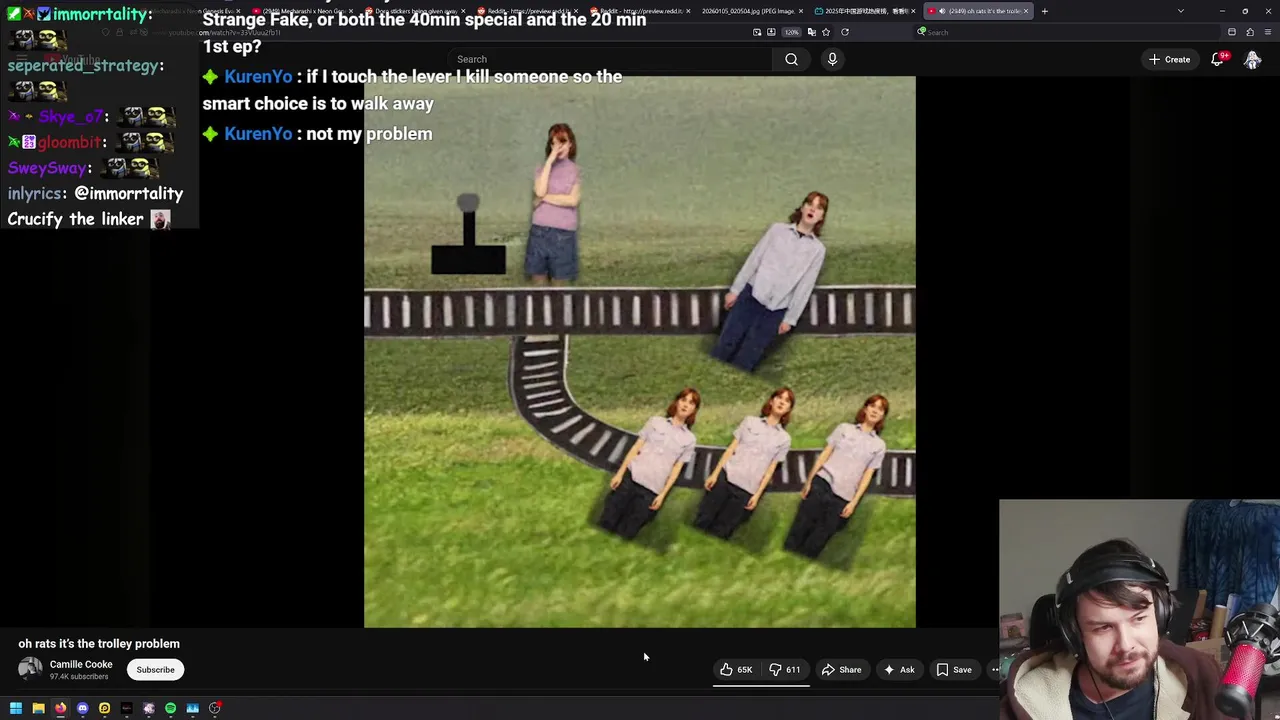Image resolution: width=1280 pixels, height=720 pixels.
Task: Click username 'seperated_strategy' in chat overlay
Action: pos(83,66)
